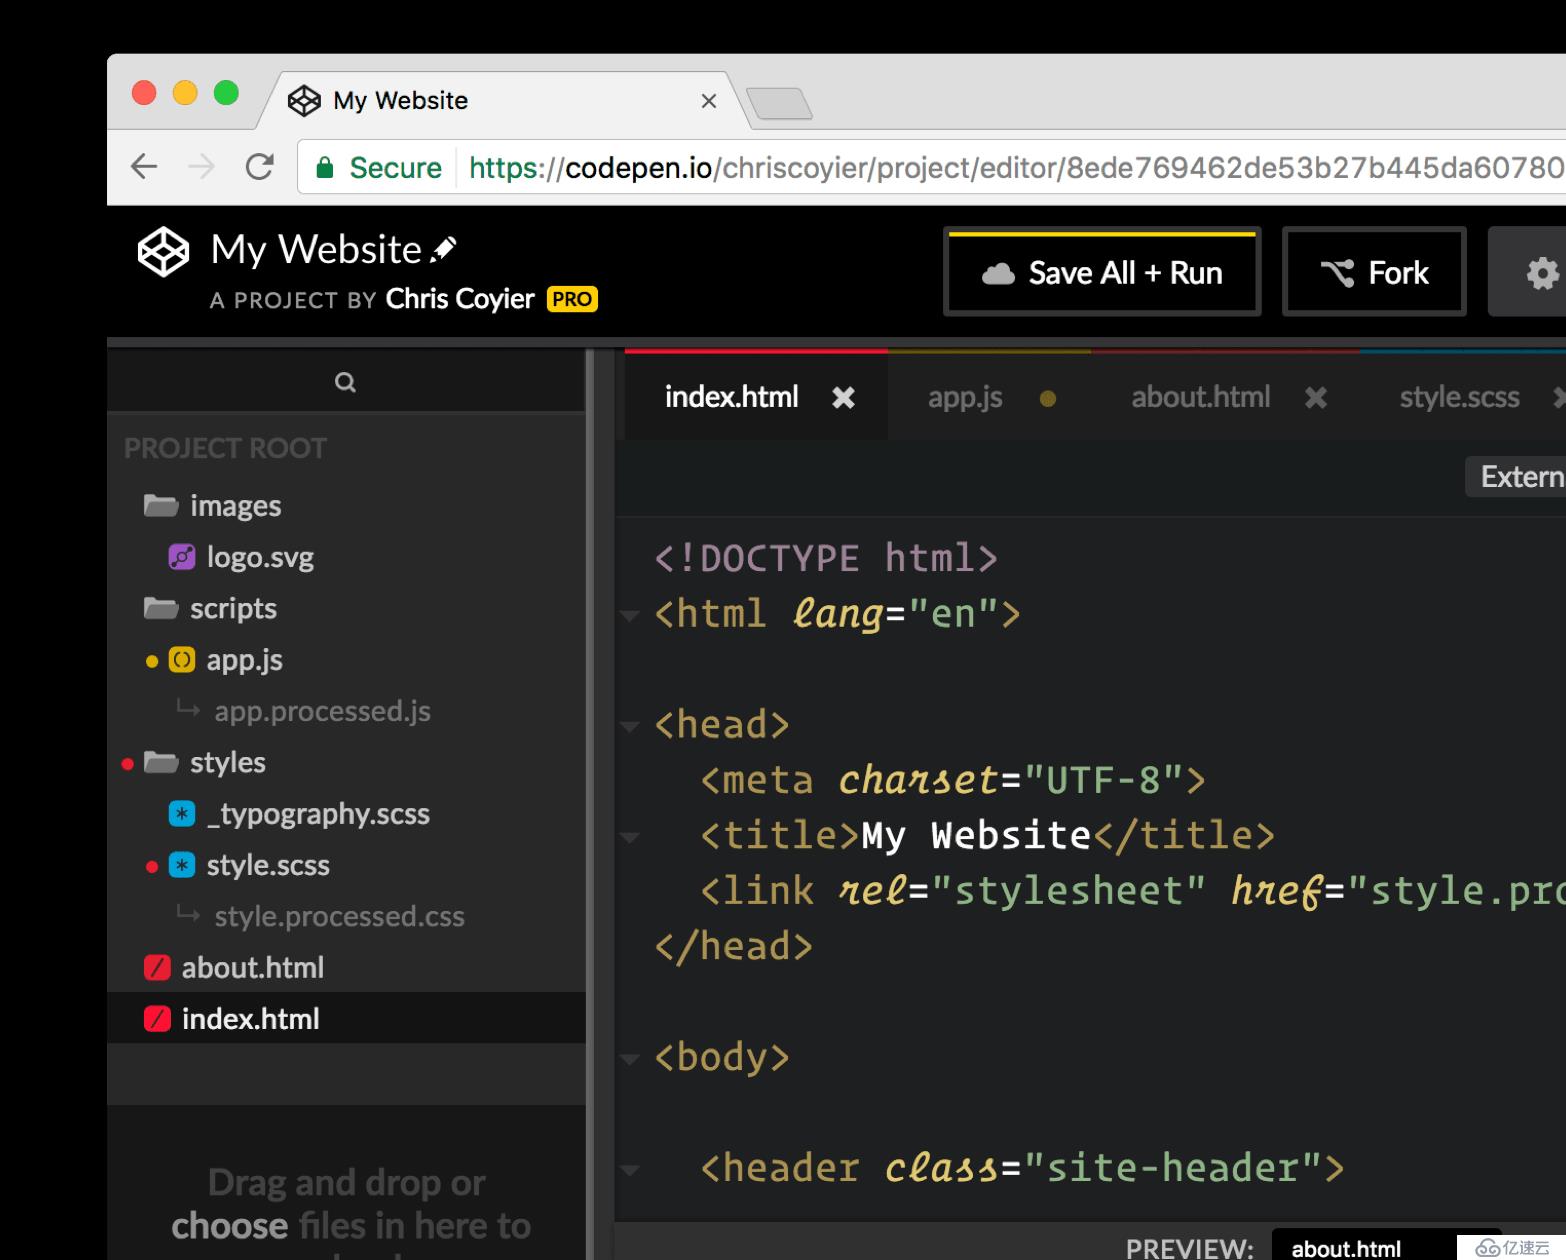This screenshot has height=1260, width=1566.
Task: Collapse the scripts folder
Action: [210, 609]
